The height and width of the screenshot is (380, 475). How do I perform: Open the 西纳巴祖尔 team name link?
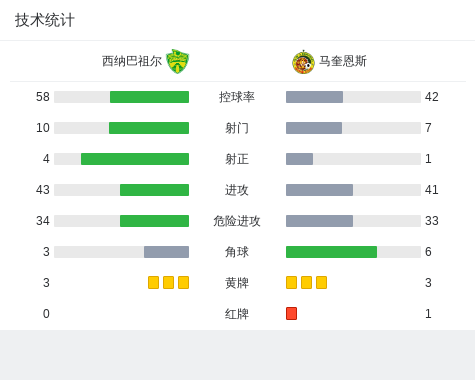[x=132, y=61]
